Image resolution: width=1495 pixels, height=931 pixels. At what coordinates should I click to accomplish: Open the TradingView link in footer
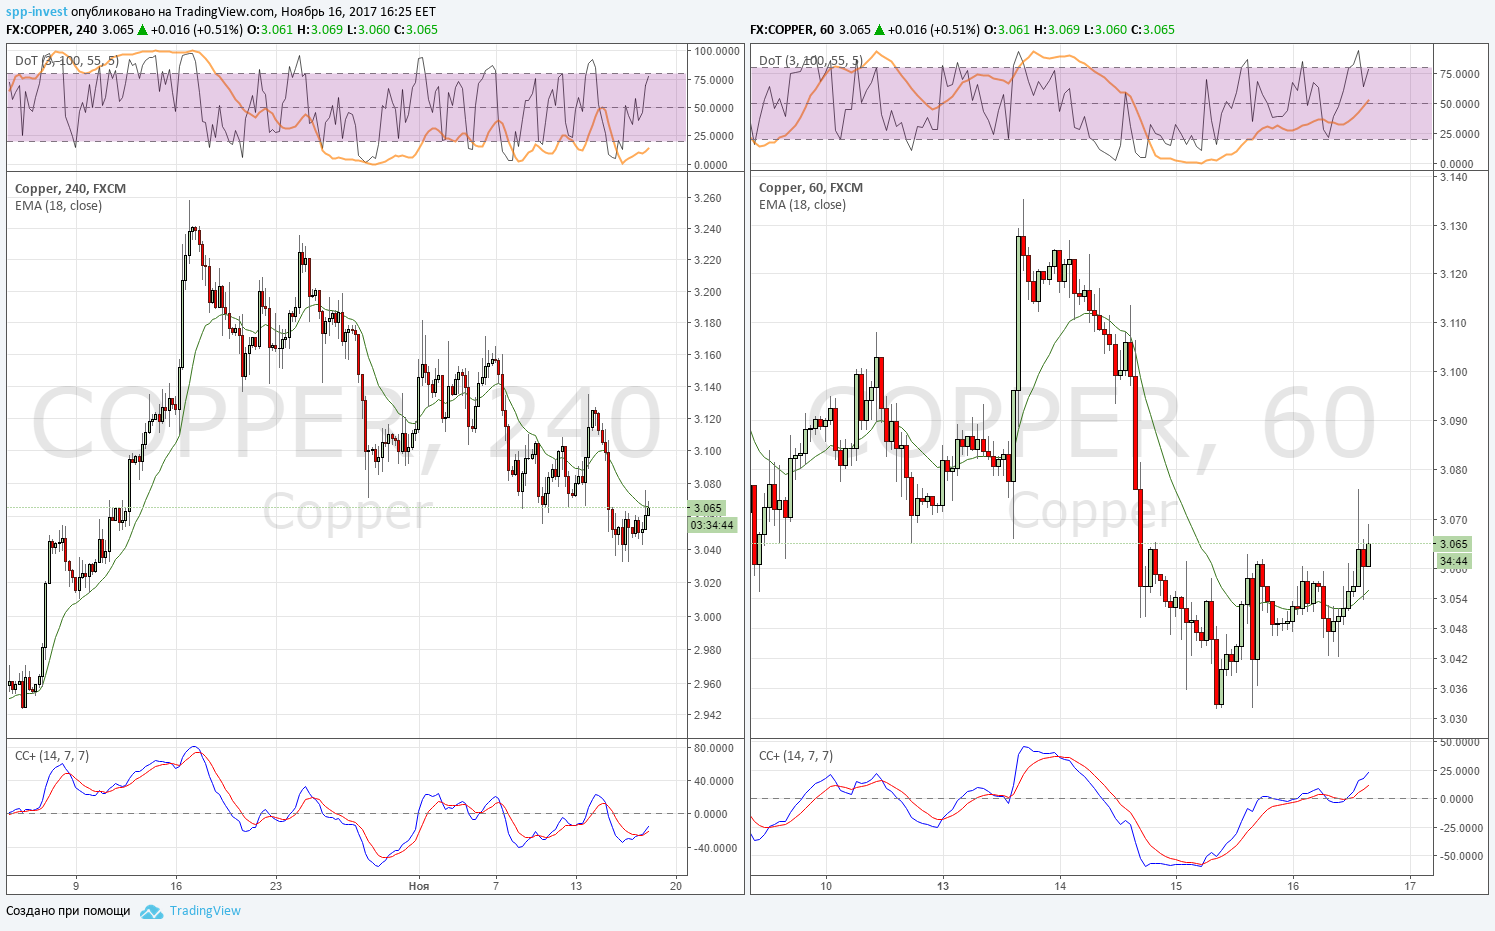[205, 911]
